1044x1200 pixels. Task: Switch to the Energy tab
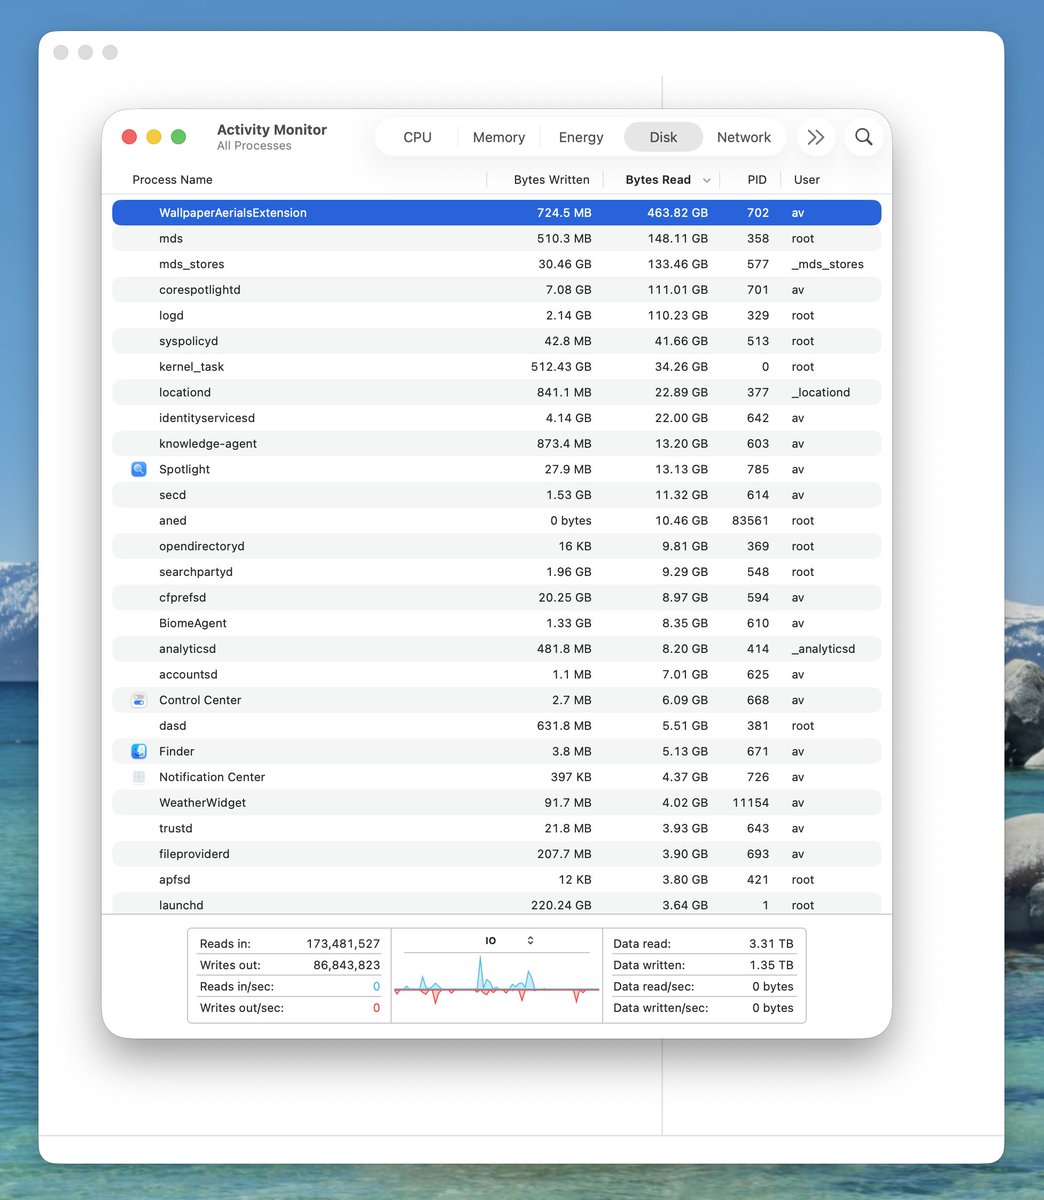tap(581, 137)
